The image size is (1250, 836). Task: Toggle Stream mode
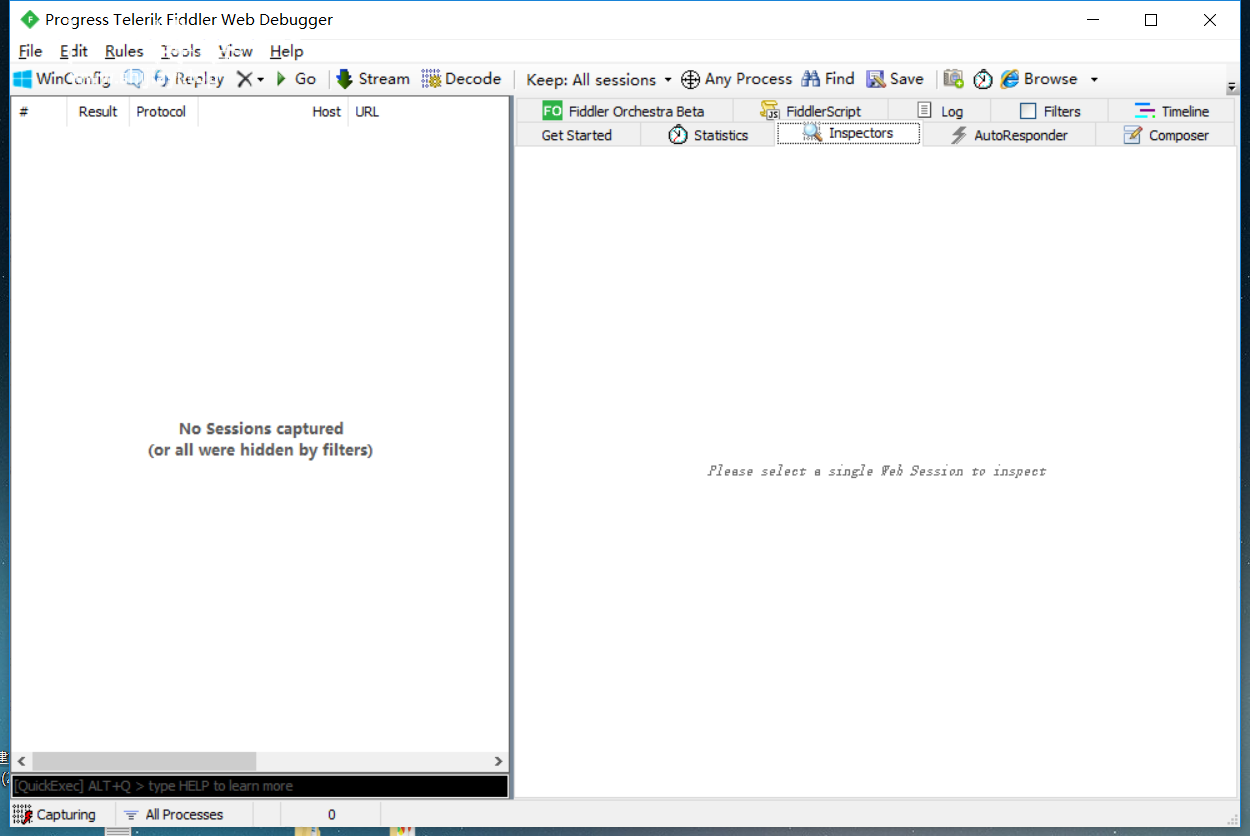(x=373, y=79)
